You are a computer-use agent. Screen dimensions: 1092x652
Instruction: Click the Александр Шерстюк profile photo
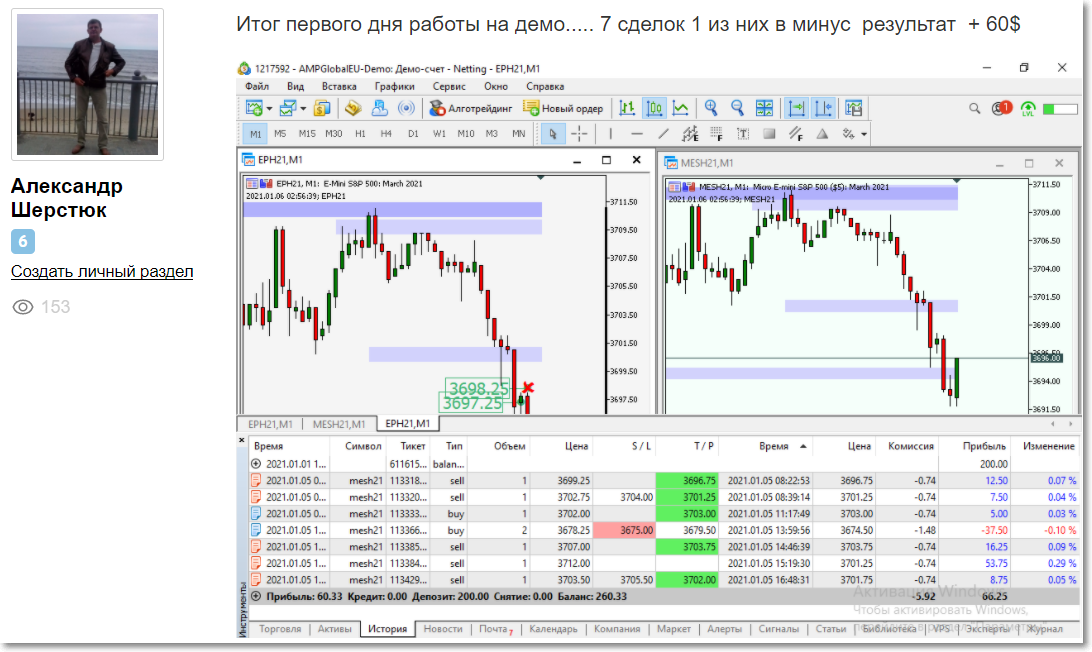[x=88, y=84]
